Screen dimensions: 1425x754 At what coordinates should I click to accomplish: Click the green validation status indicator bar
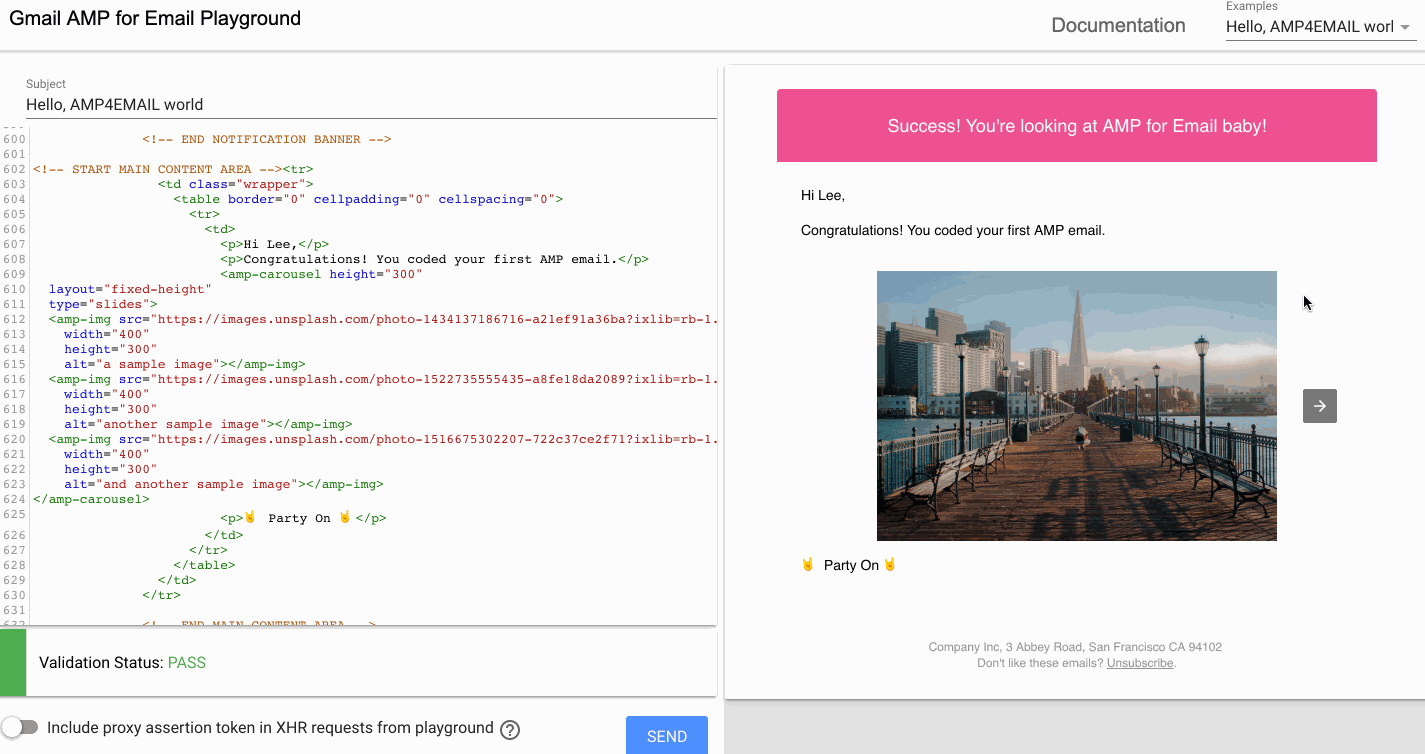12,661
